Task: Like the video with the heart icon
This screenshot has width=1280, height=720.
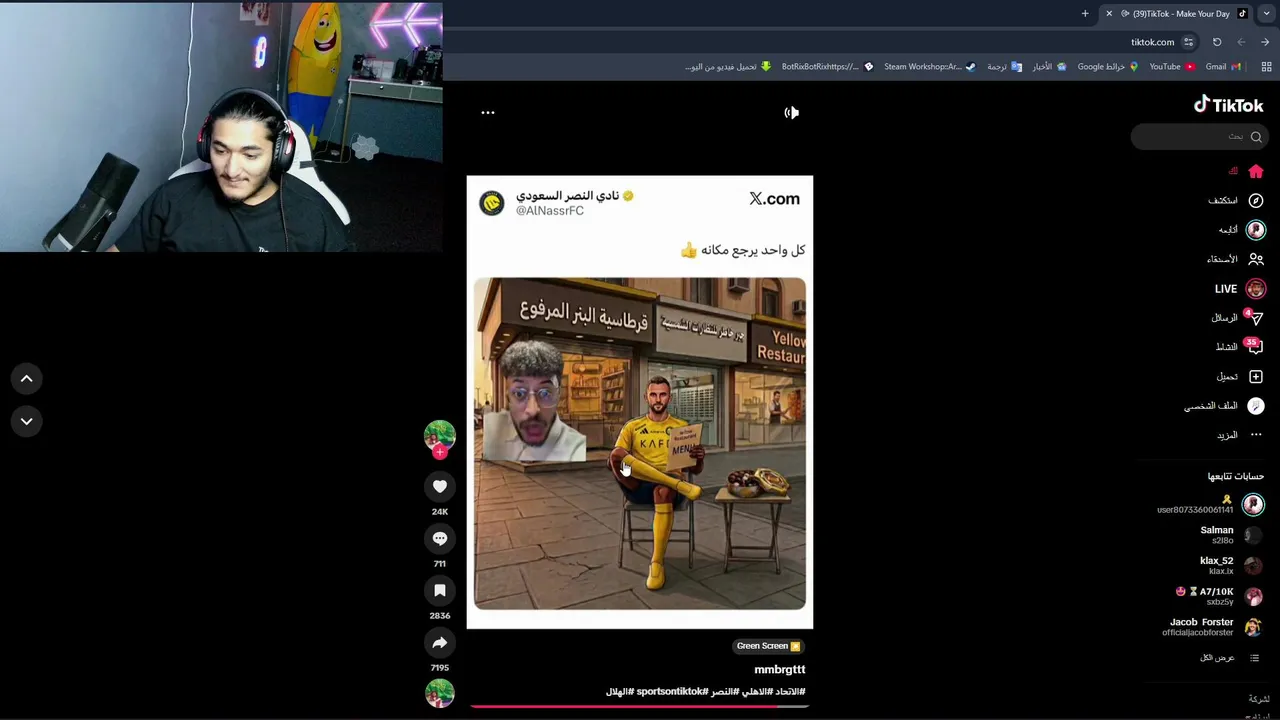Action: [440, 486]
